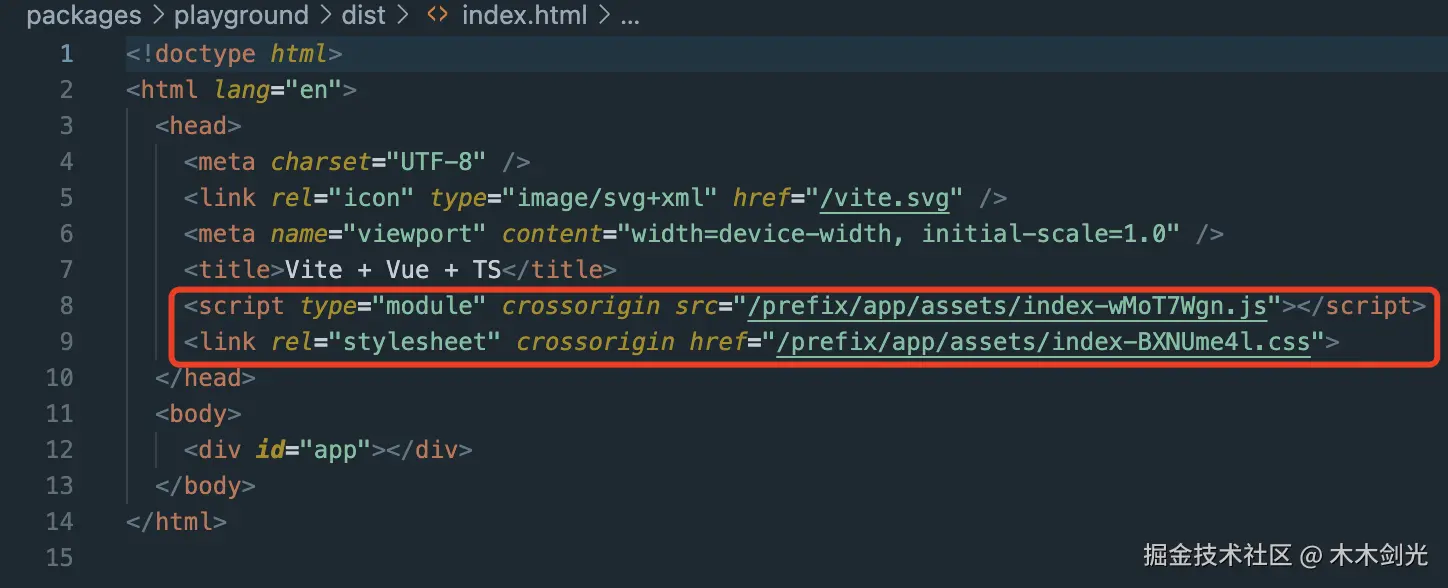The width and height of the screenshot is (1448, 588).
Task: Click the closing html tag
Action: (176, 522)
